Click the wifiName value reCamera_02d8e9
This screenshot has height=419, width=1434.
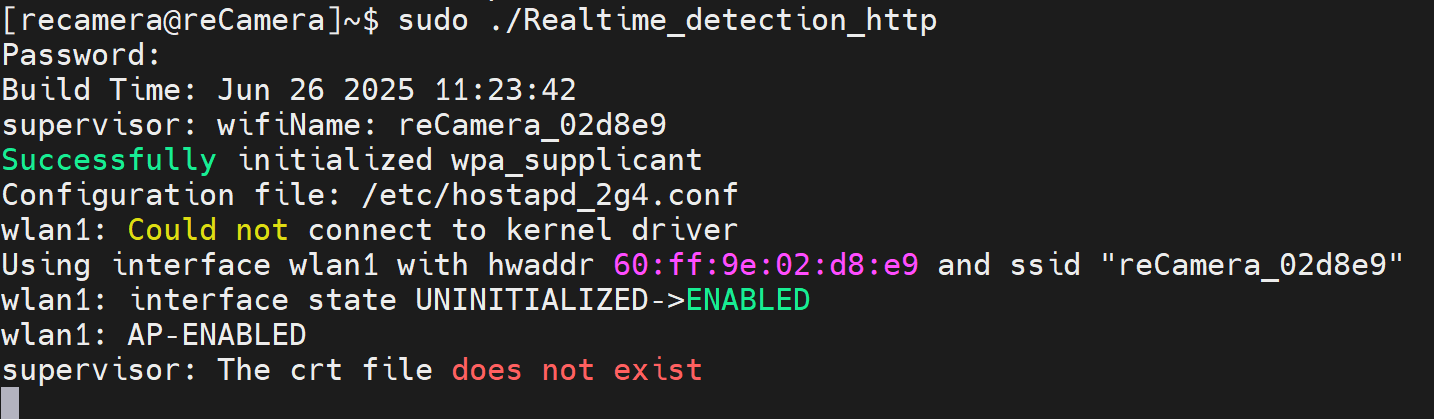[x=532, y=125]
